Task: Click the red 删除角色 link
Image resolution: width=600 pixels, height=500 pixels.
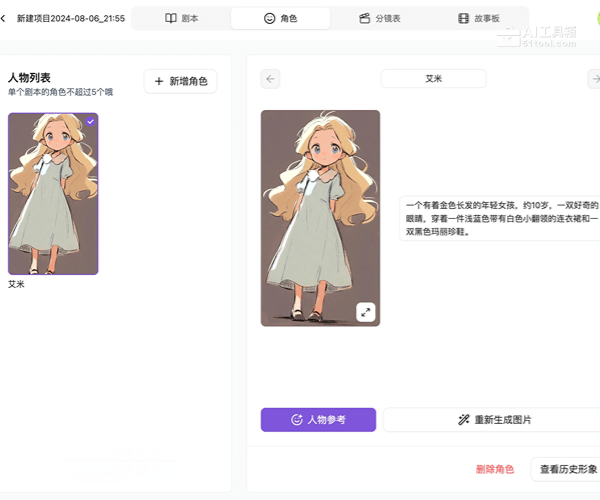Action: (x=495, y=469)
